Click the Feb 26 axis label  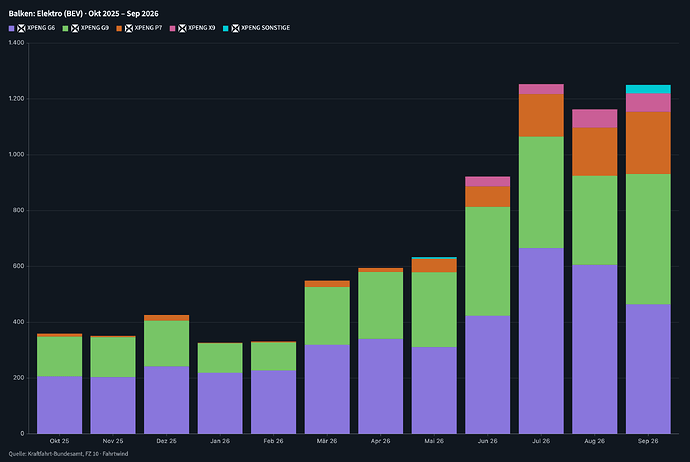273,441
